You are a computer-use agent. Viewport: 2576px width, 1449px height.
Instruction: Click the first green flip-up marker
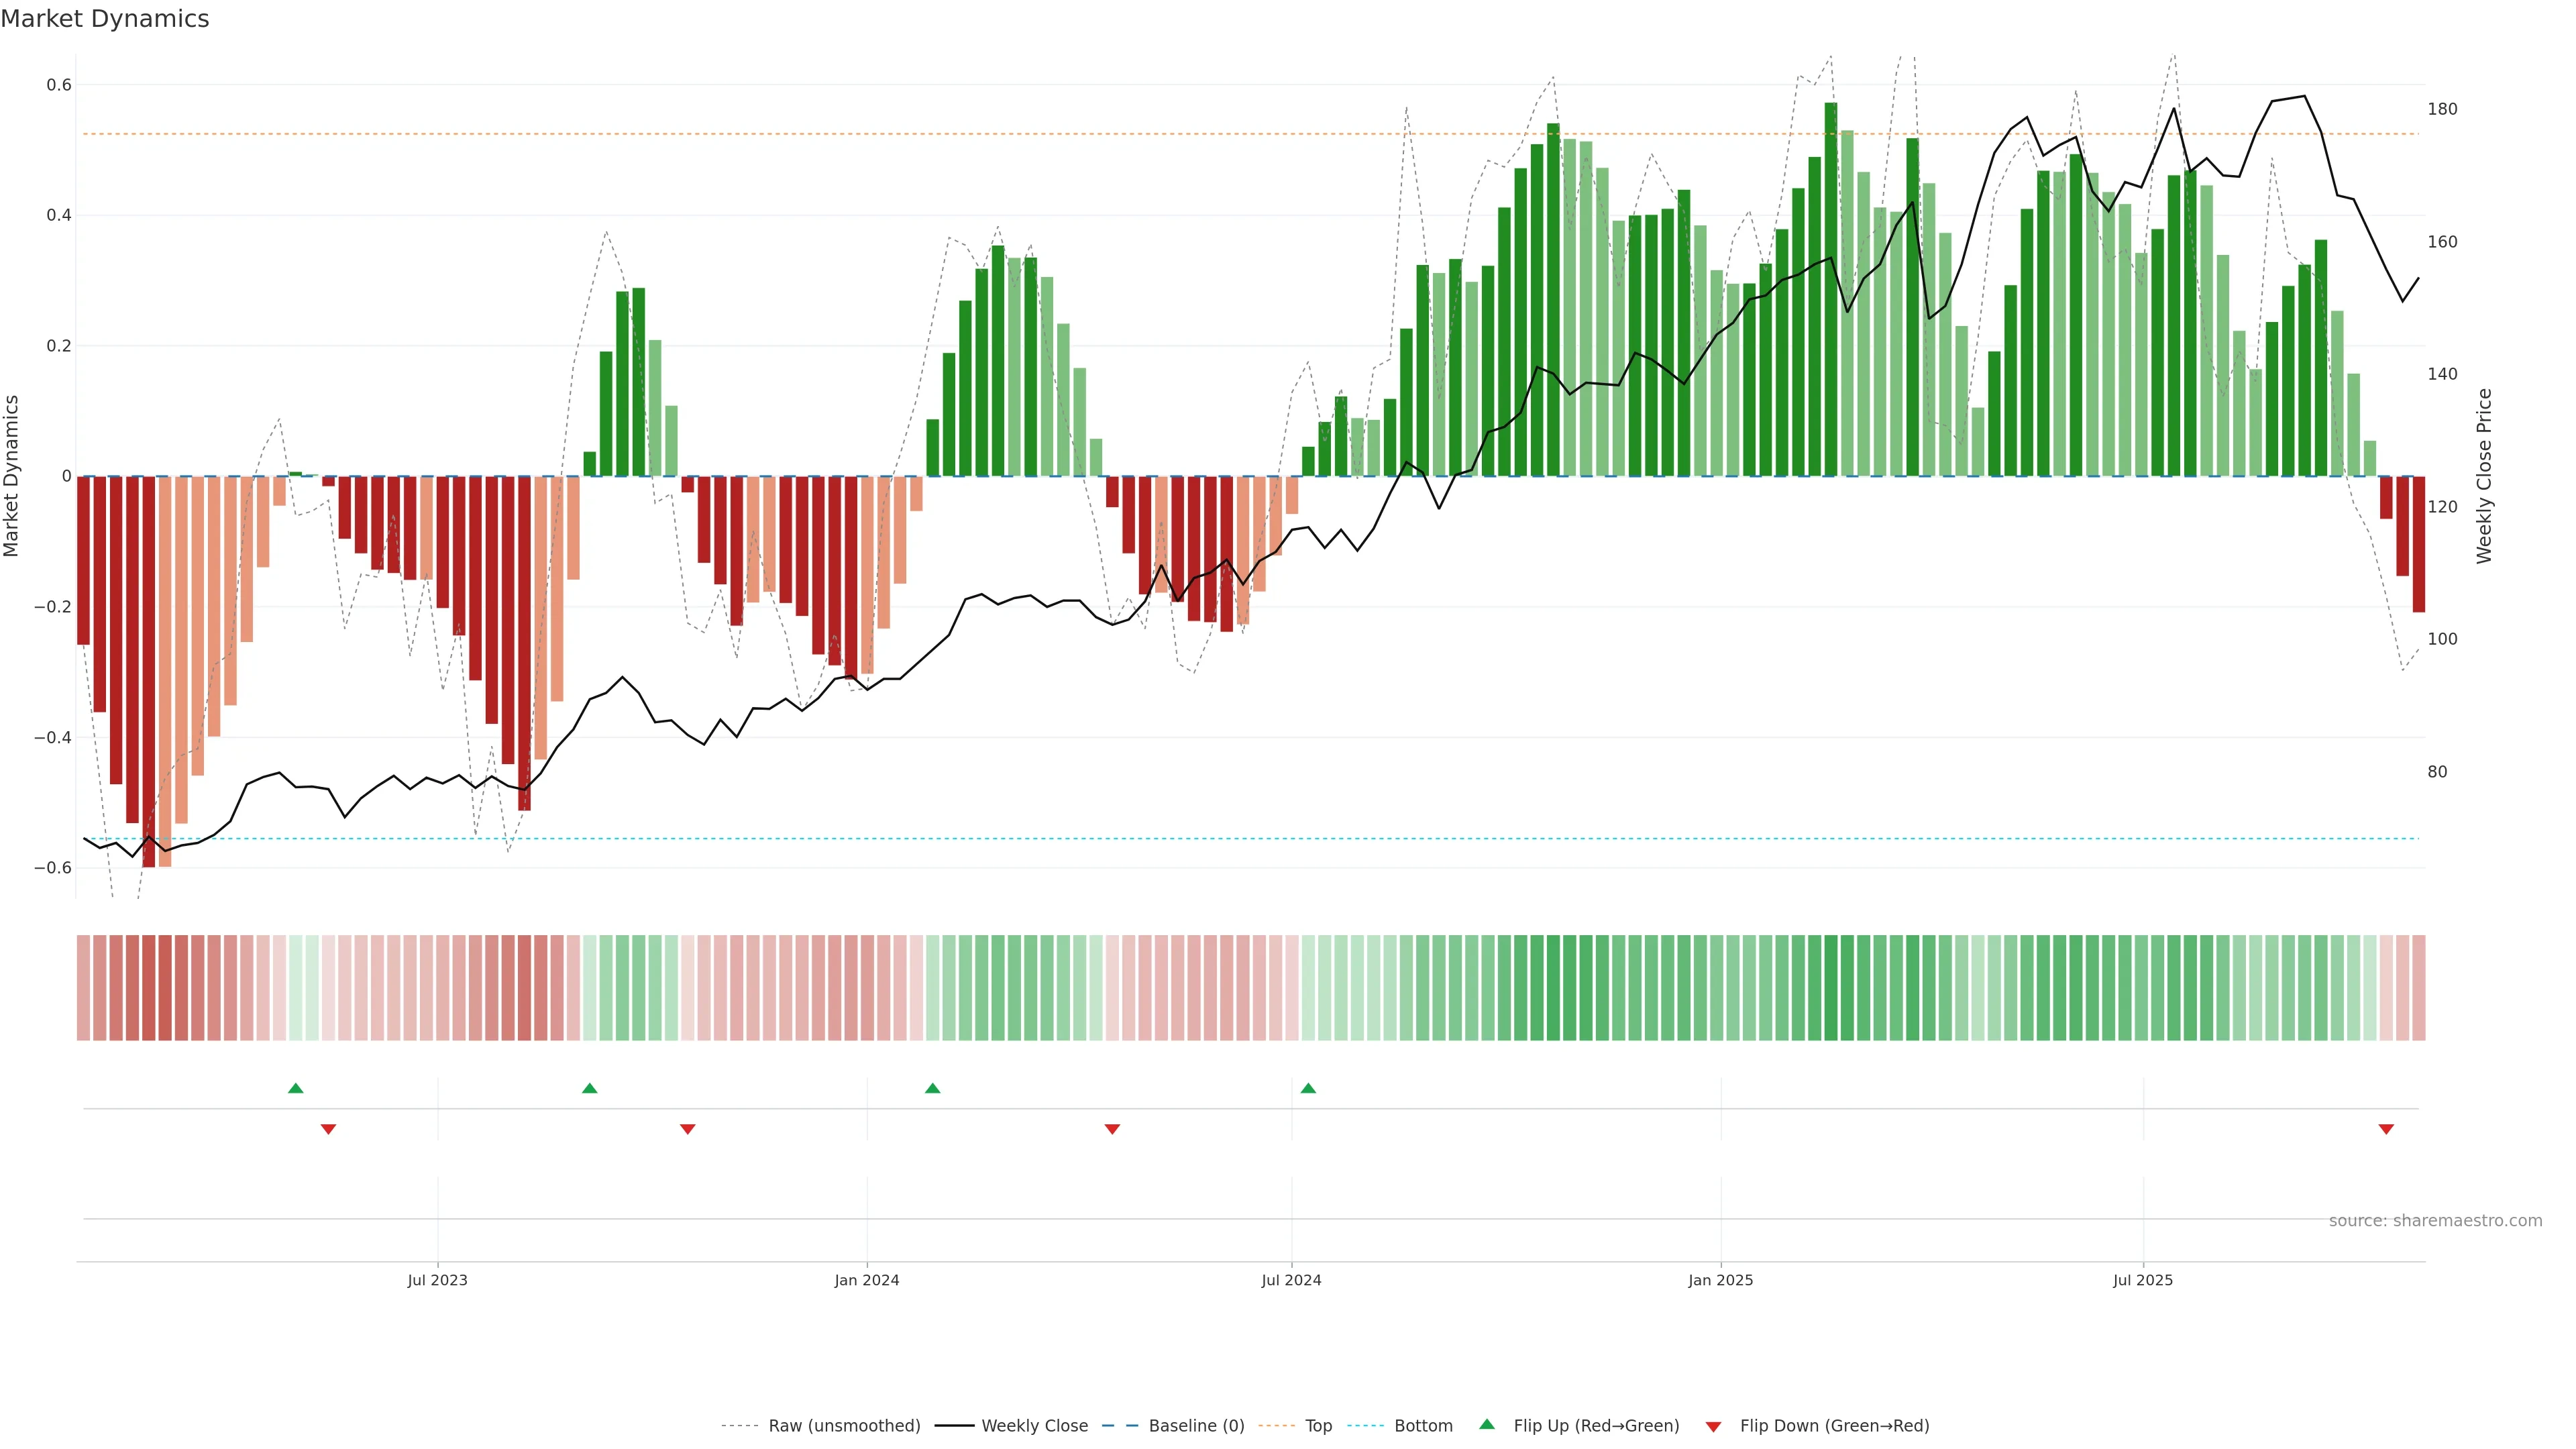pos(295,1088)
